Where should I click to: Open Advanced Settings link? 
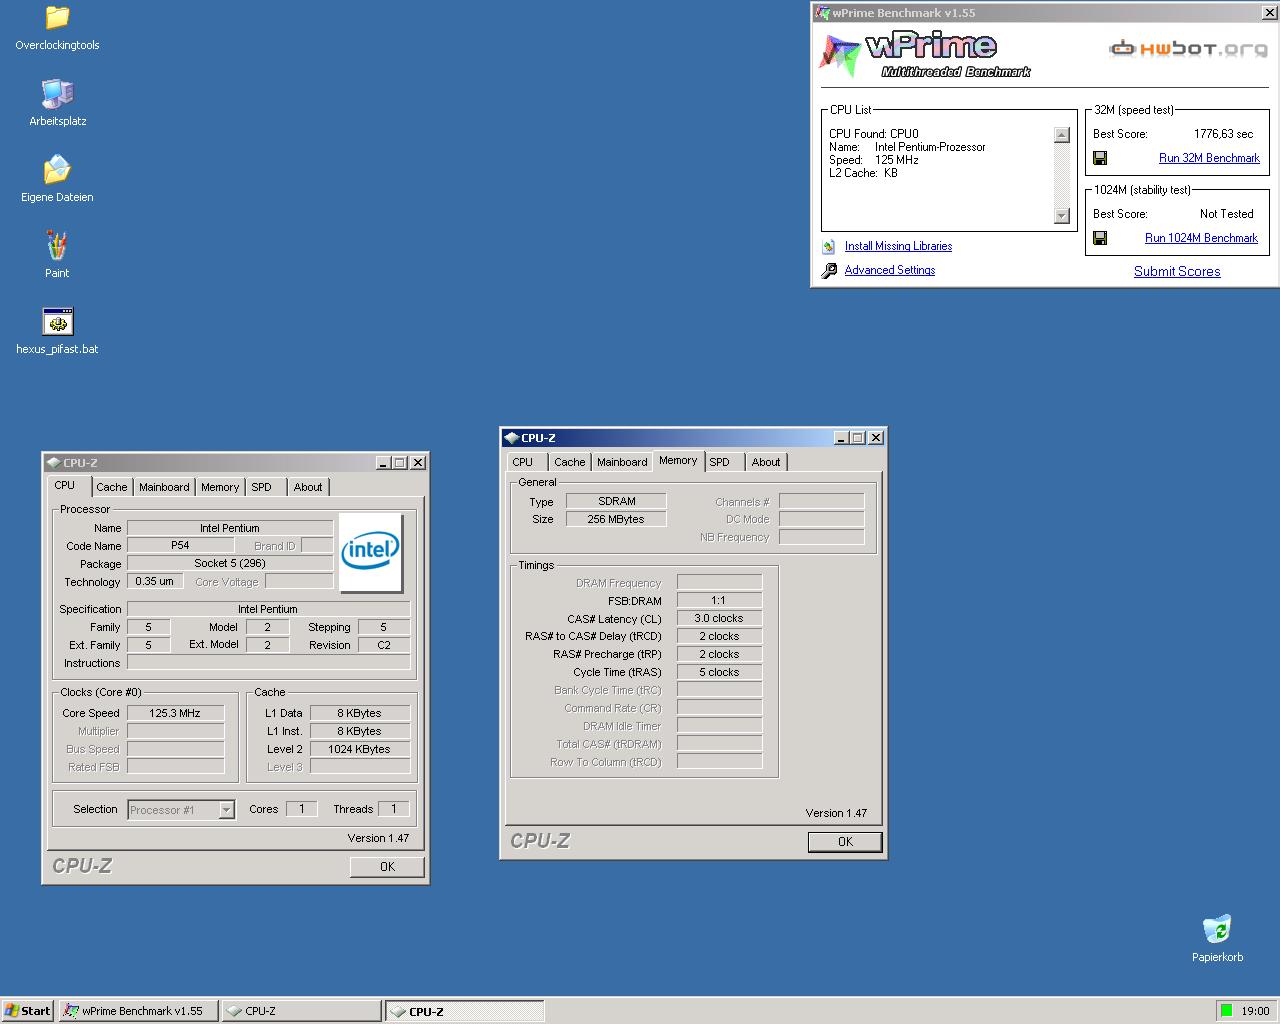pos(890,270)
